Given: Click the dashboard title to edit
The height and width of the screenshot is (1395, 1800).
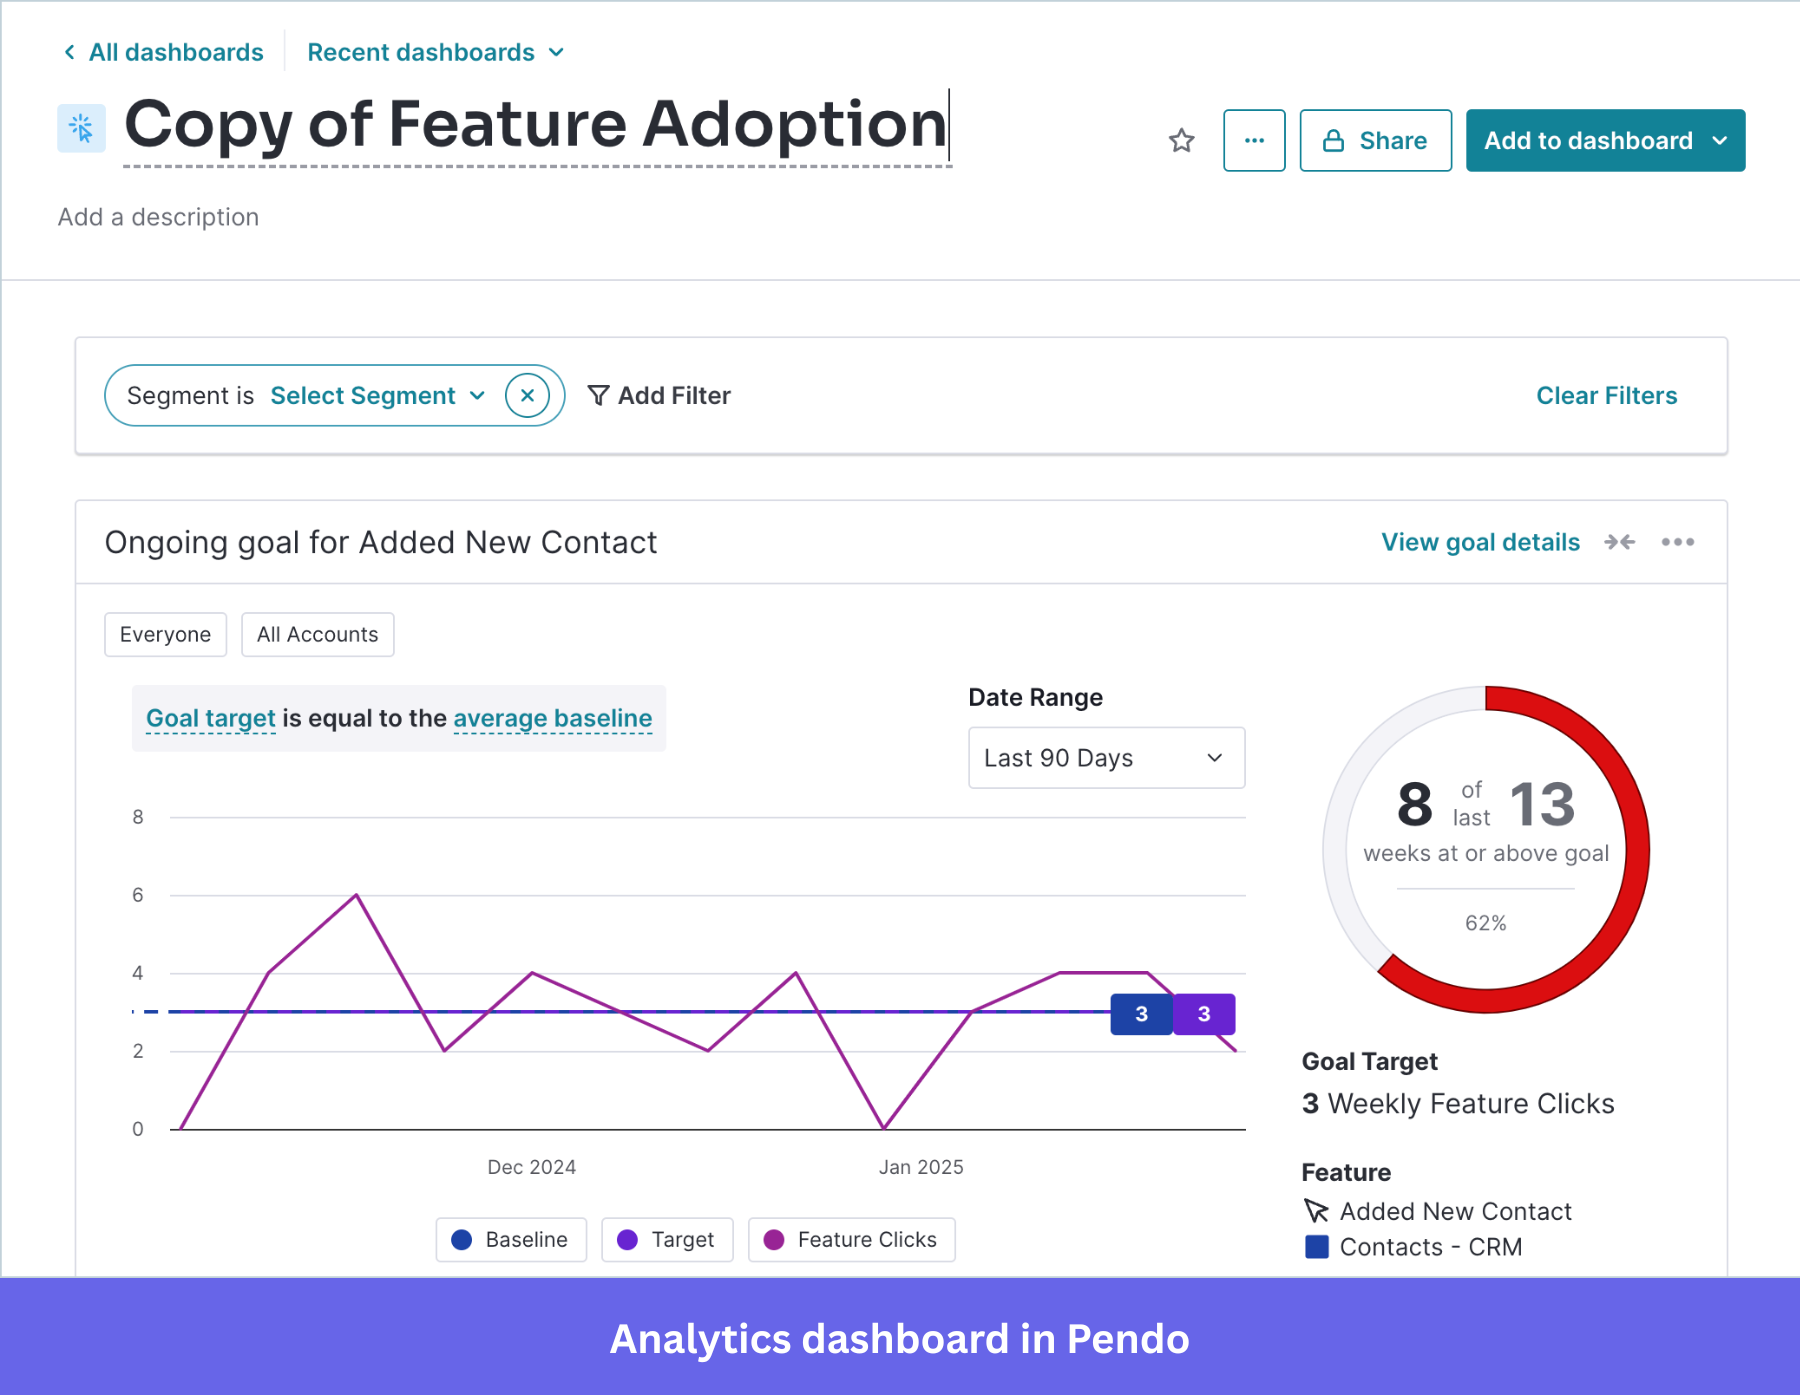Looking at the screenshot, I should pyautogui.click(x=536, y=125).
